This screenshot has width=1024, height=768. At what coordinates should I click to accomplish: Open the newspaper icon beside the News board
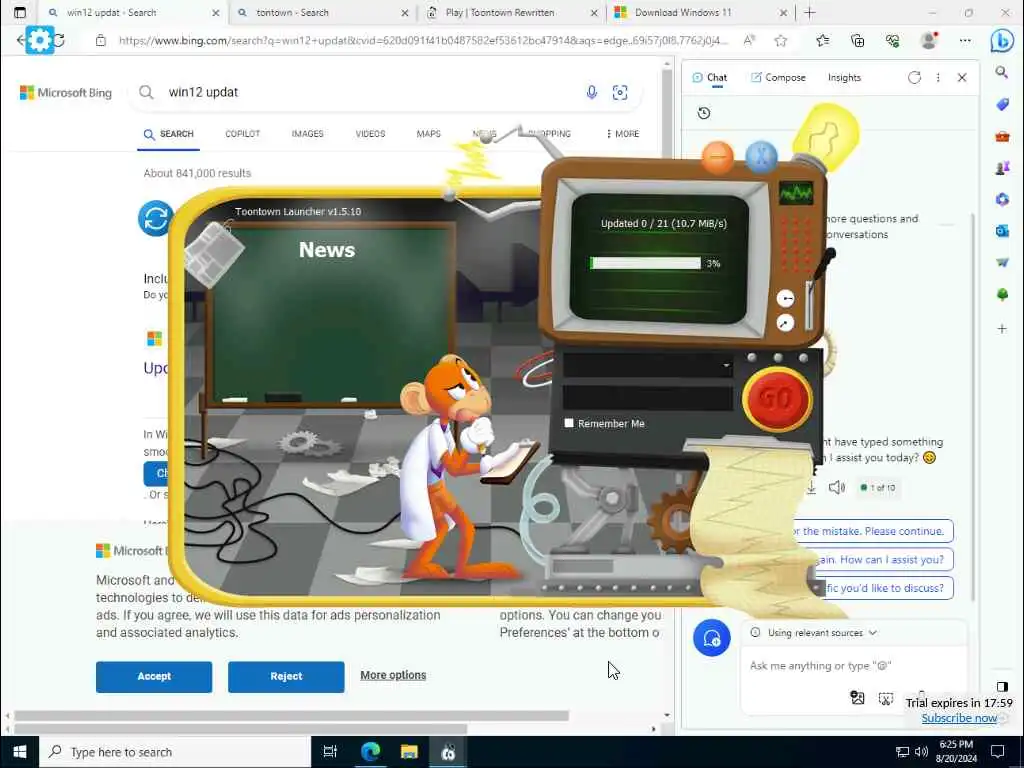point(213,253)
